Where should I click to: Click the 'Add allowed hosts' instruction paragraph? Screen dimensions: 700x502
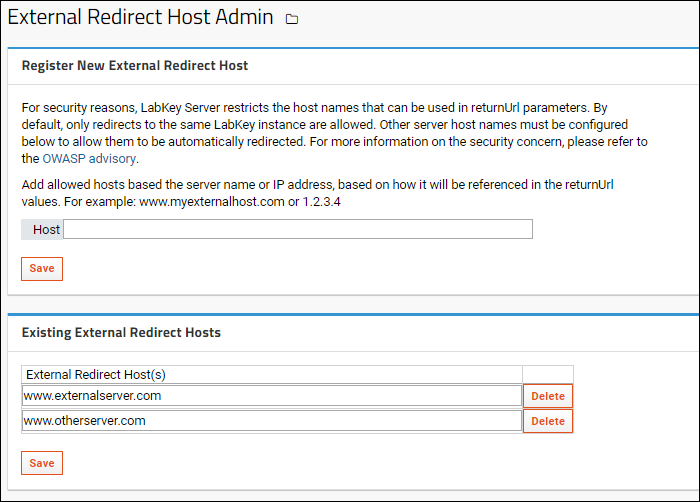click(x=317, y=193)
